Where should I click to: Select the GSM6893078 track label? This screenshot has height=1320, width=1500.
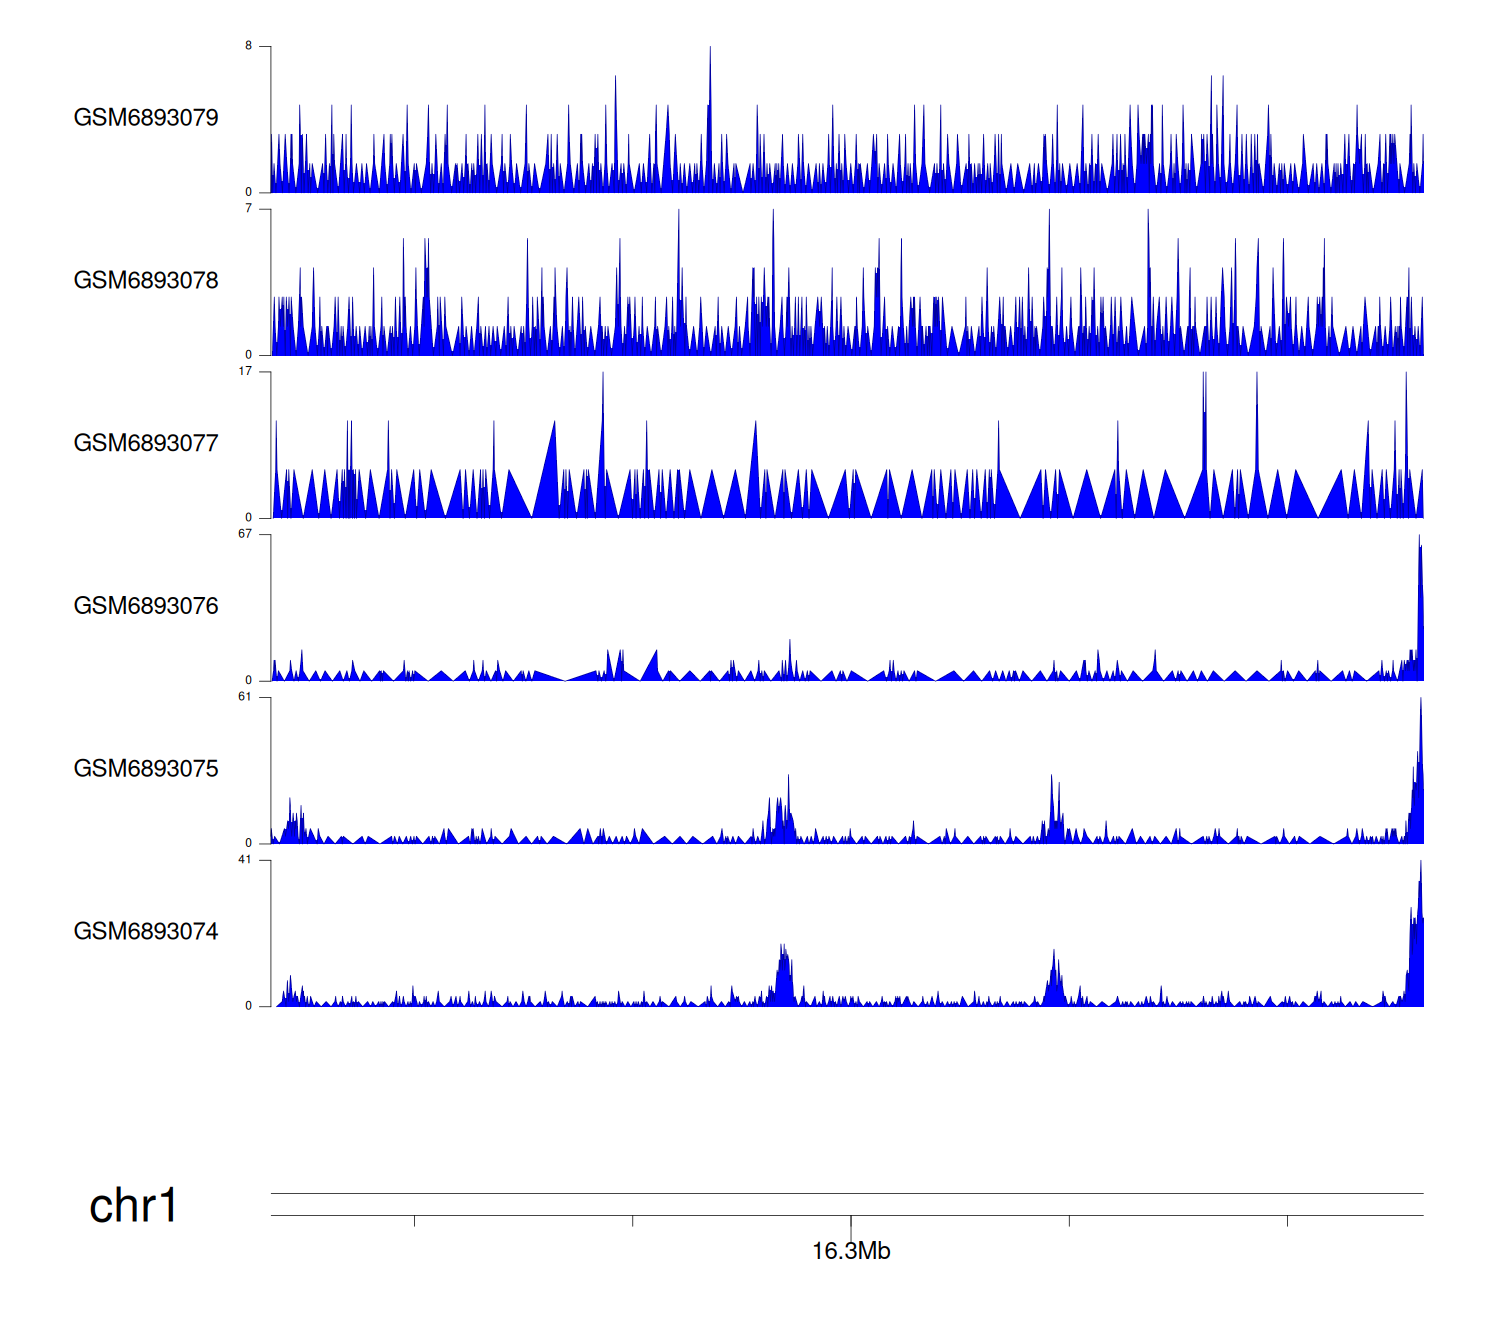[x=146, y=281]
